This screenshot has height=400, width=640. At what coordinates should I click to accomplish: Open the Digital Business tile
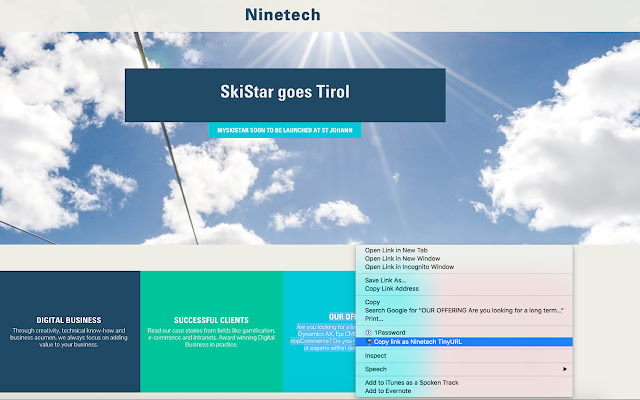pyautogui.click(x=70, y=331)
